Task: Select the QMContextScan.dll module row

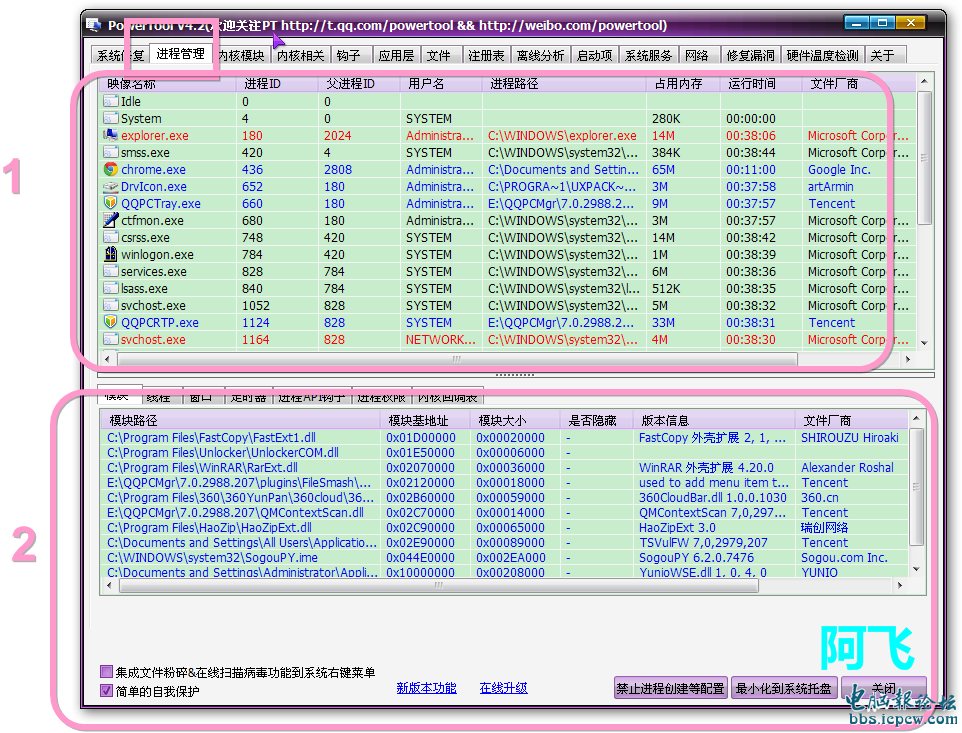Action: (504, 512)
